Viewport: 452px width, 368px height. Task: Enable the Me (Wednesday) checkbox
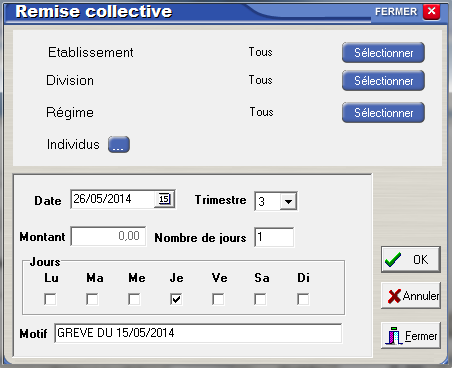click(134, 299)
